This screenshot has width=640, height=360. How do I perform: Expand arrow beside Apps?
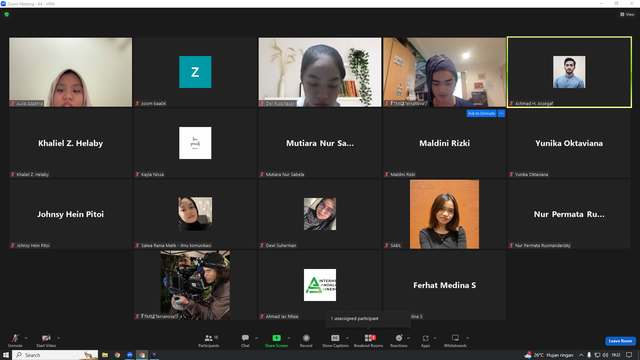coord(435,338)
